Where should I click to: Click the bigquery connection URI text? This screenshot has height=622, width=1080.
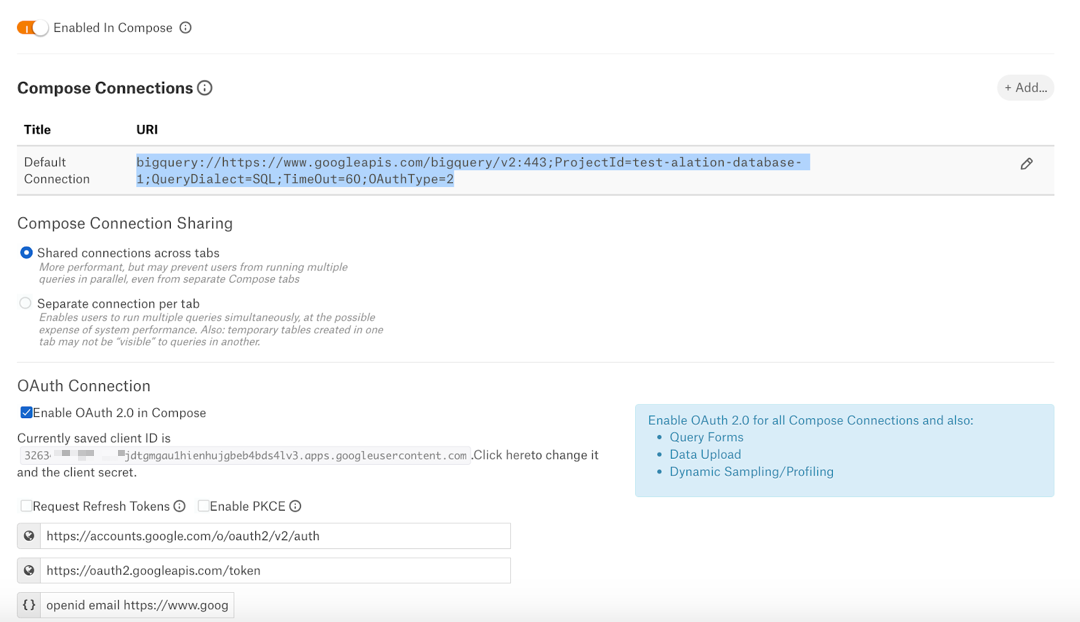click(472, 171)
